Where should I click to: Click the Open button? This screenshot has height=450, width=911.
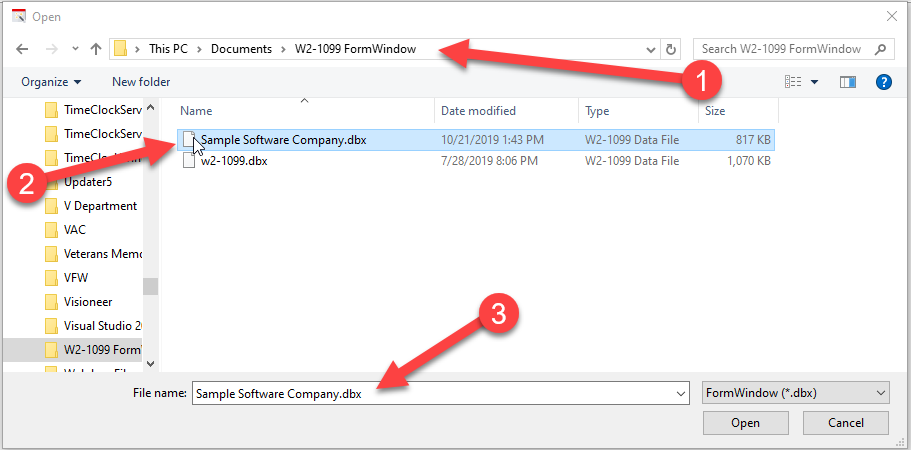[x=745, y=423]
